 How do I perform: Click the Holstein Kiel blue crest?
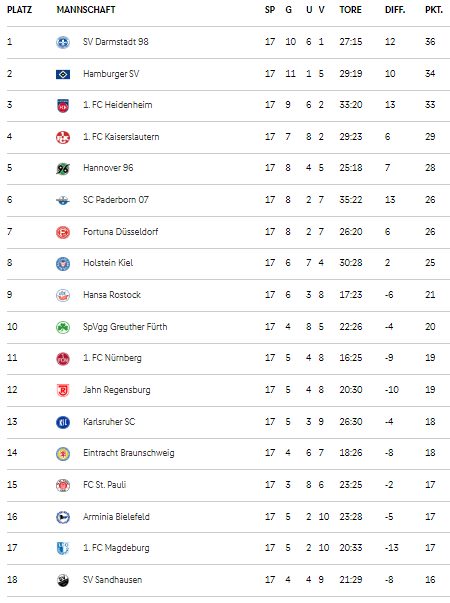(63, 263)
